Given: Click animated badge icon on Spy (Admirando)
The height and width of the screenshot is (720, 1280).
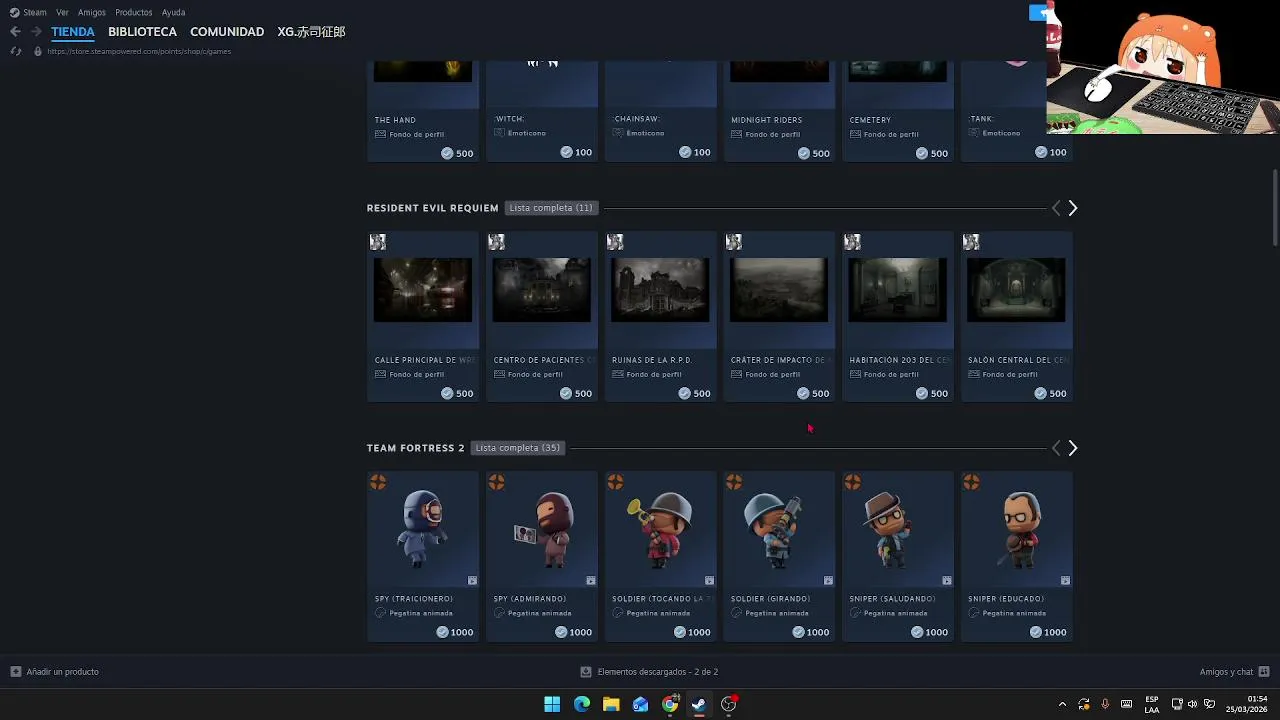Looking at the screenshot, I should (x=591, y=581).
